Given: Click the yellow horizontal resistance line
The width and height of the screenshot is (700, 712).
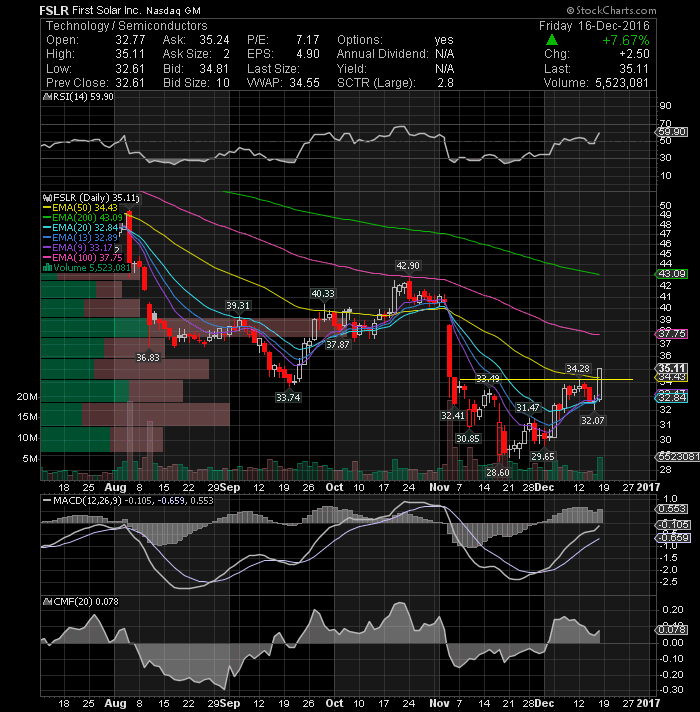Looking at the screenshot, I should (x=546, y=379).
